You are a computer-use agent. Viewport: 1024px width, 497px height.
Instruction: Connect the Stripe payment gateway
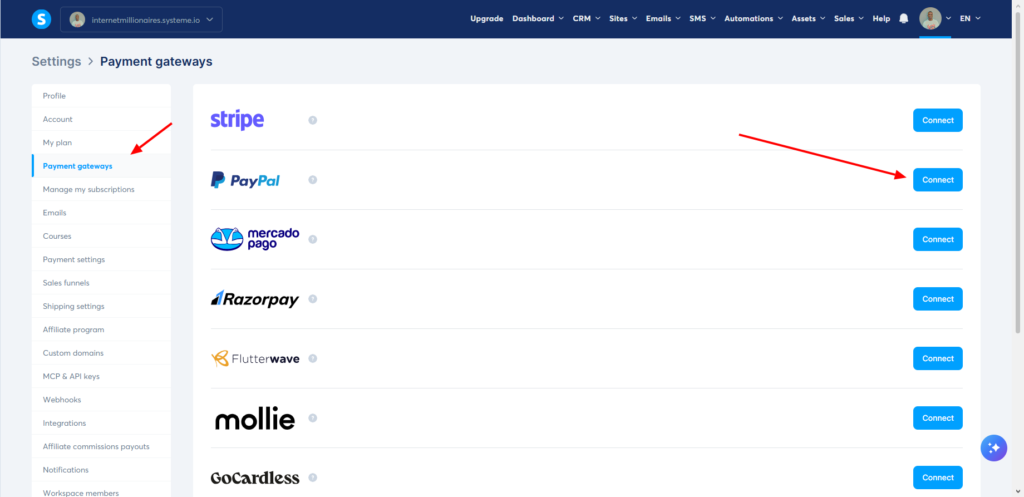937,120
